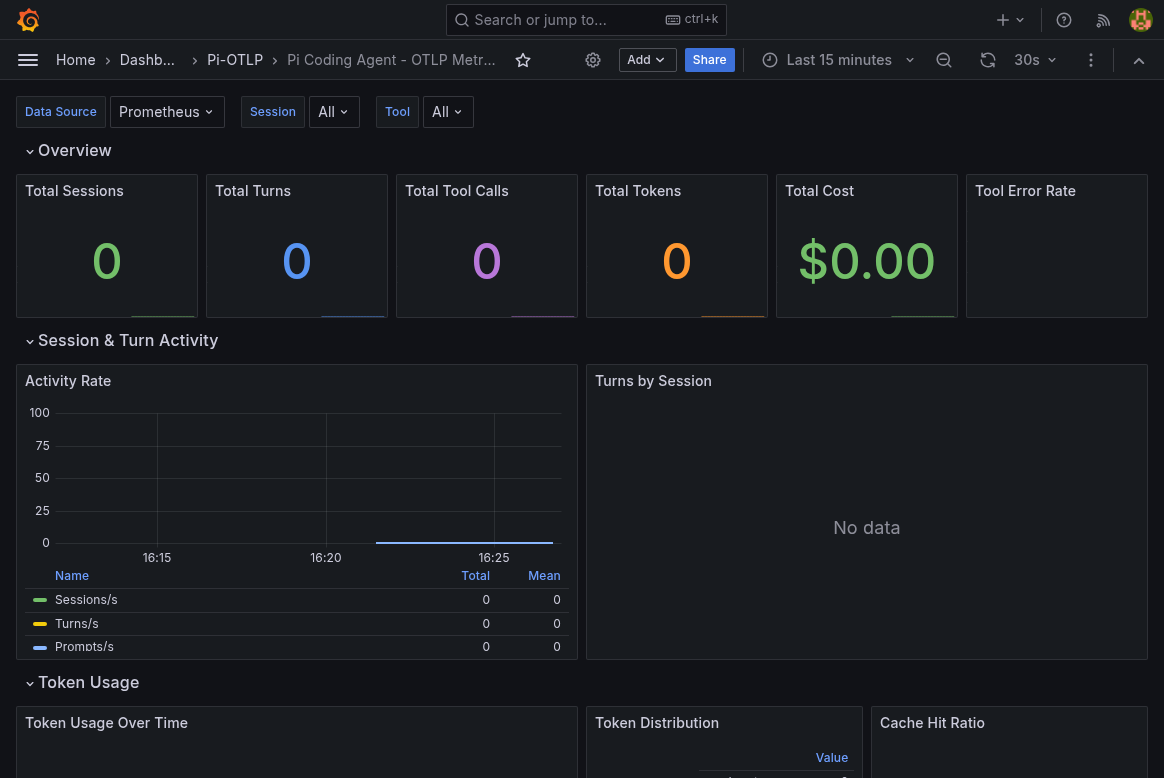Image resolution: width=1164 pixels, height=778 pixels.
Task: Open the Session All dropdown
Action: 334,112
